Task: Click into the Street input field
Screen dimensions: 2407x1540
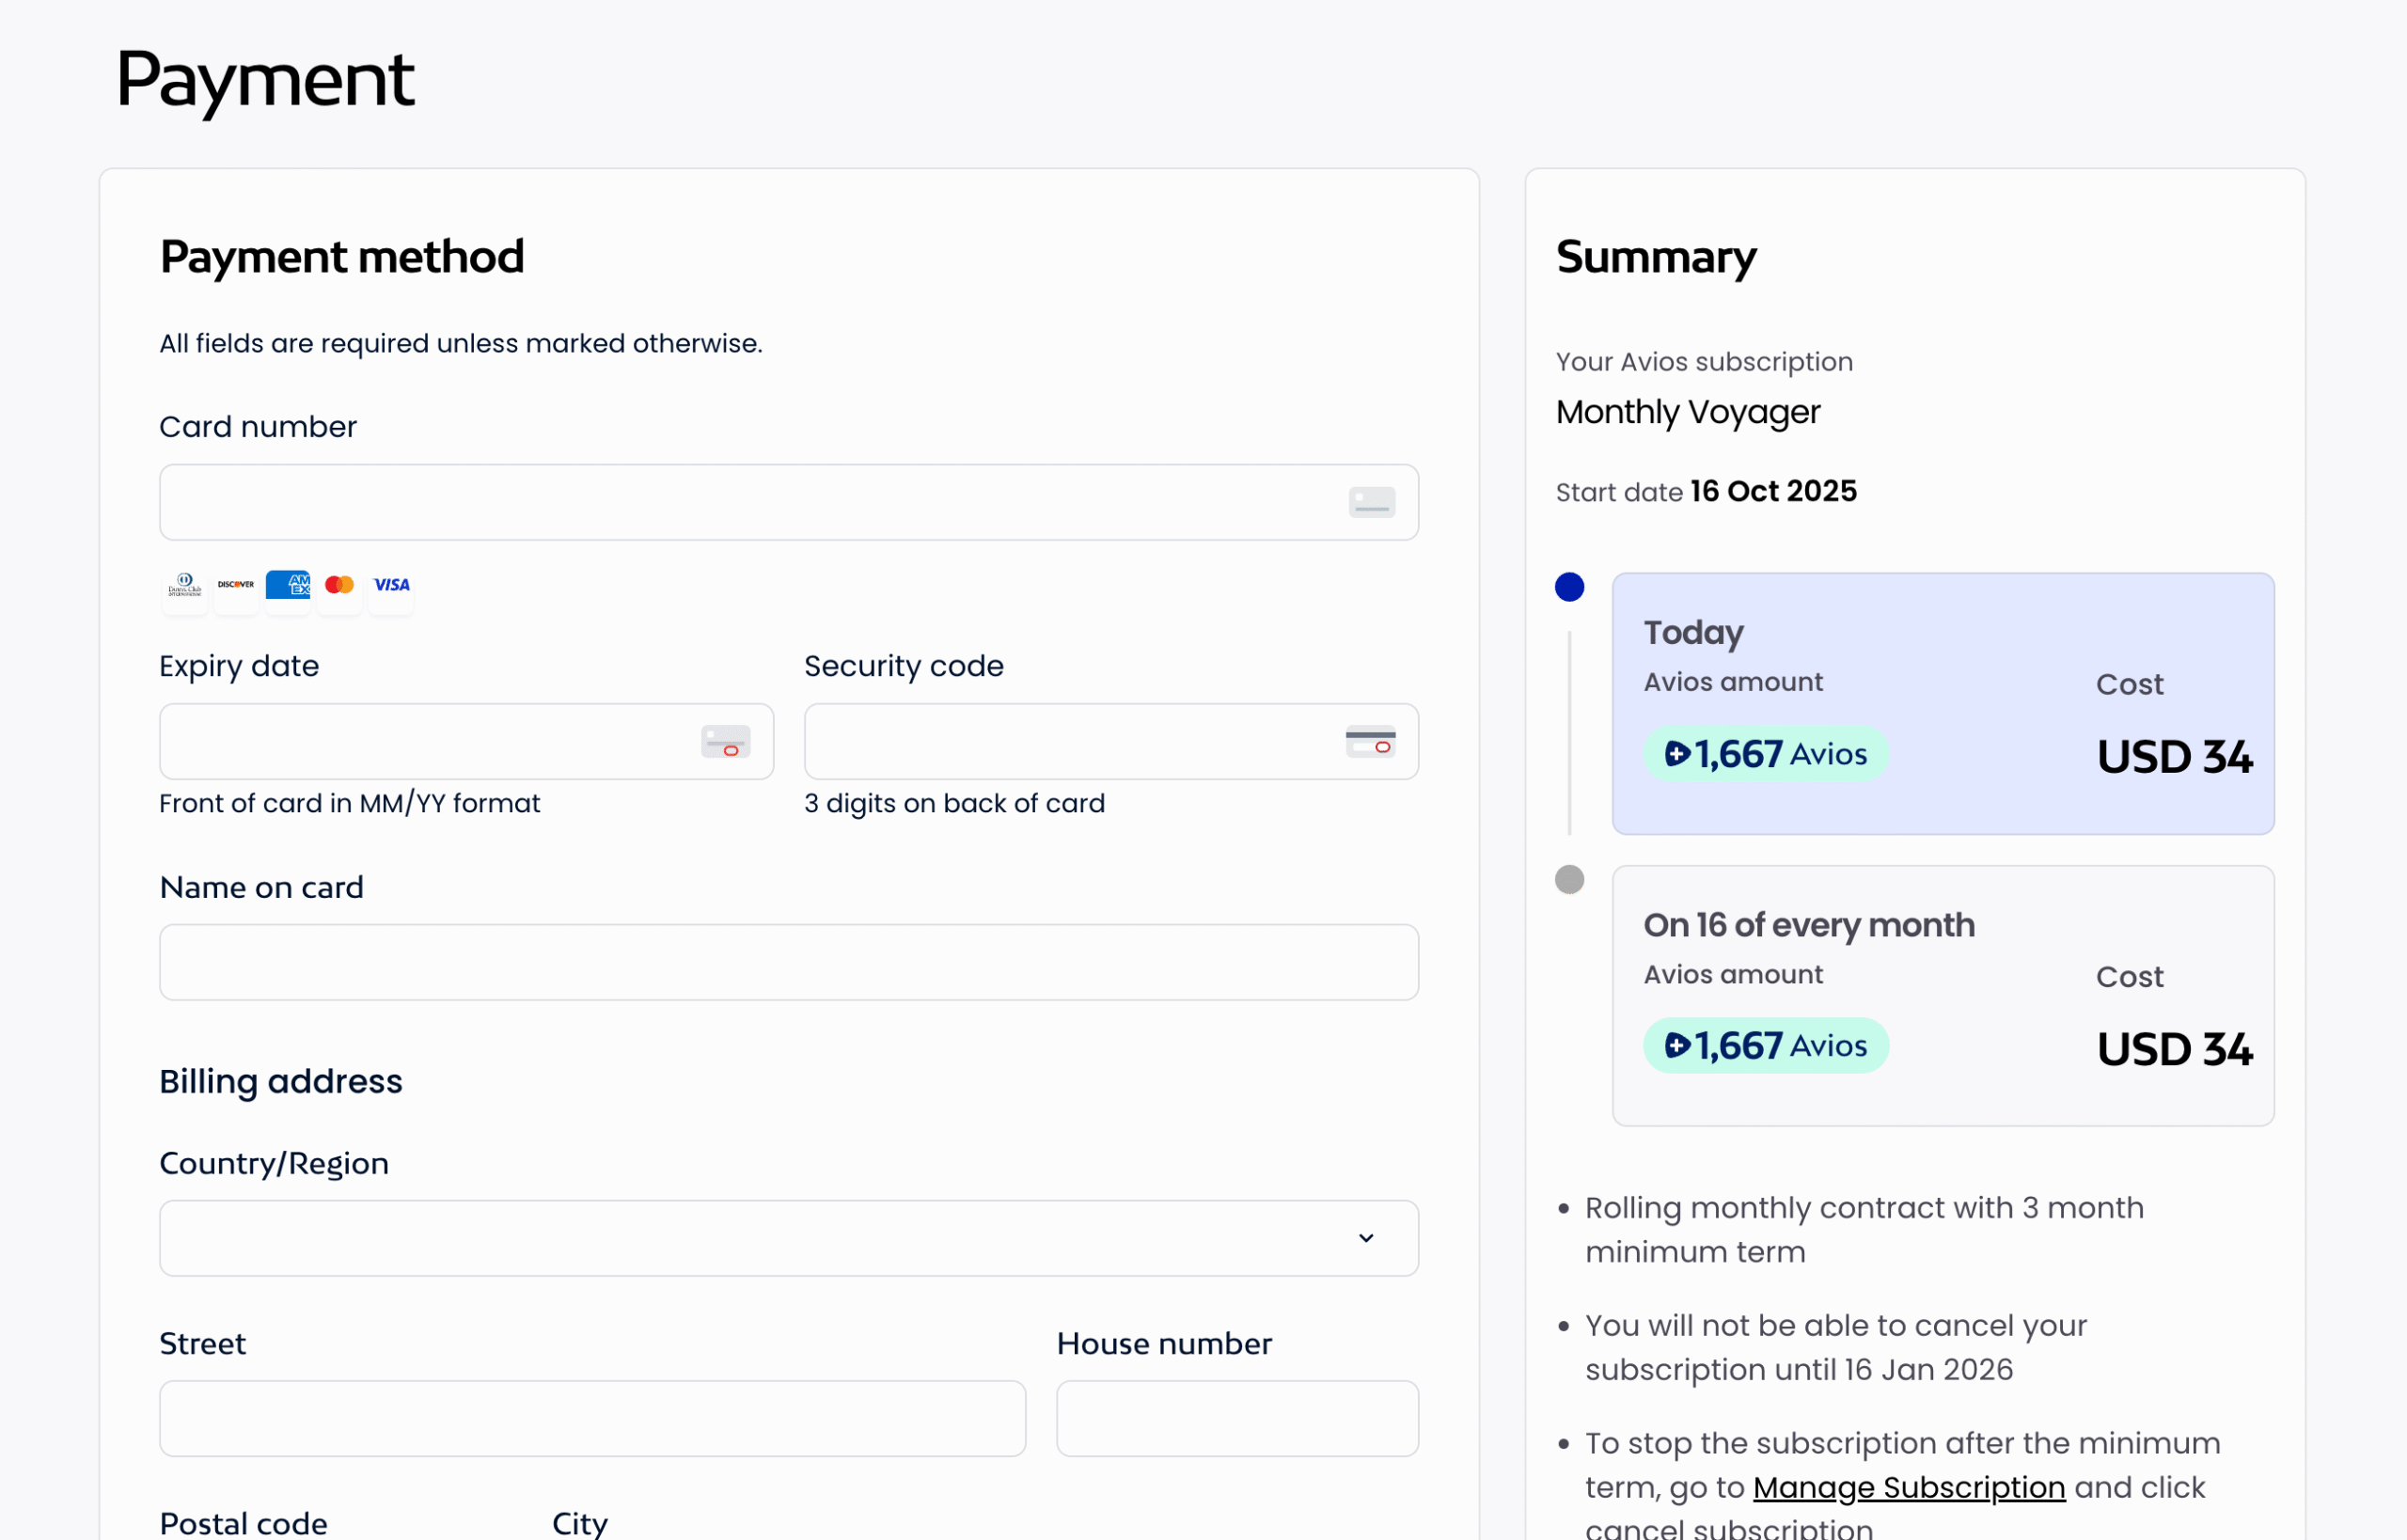Action: point(592,1418)
